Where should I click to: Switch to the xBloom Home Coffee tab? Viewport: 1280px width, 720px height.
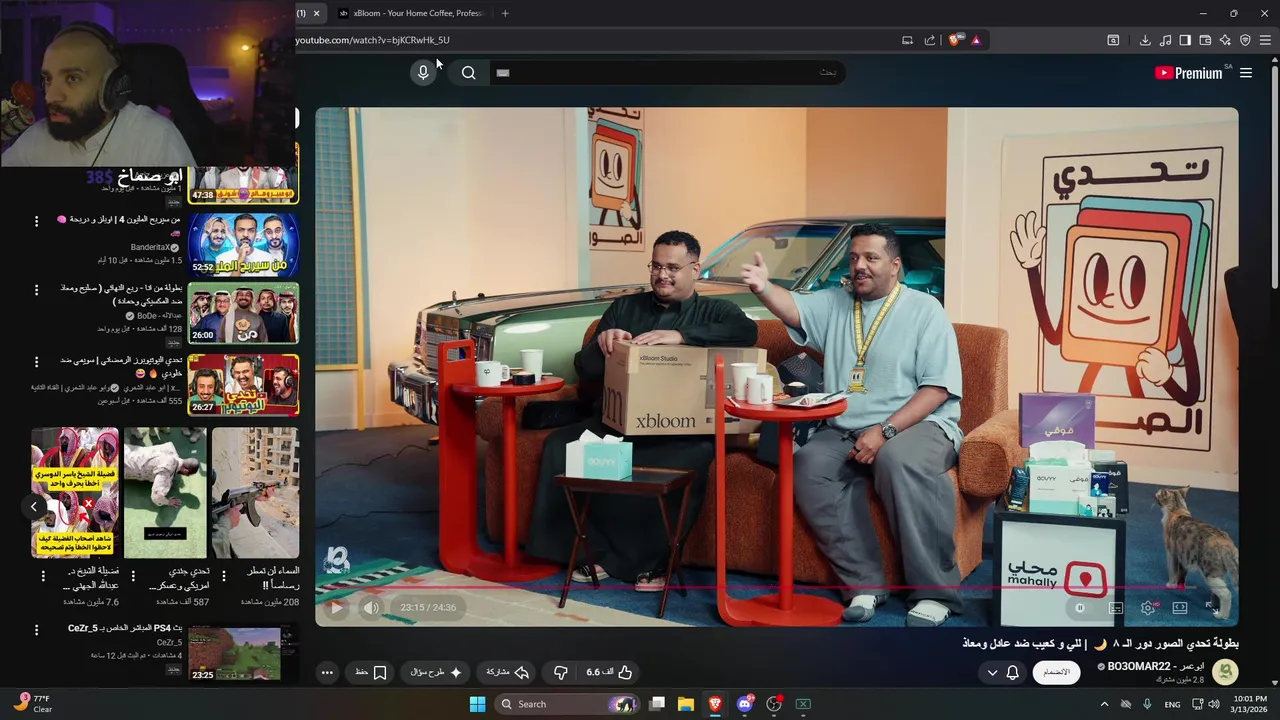pyautogui.click(x=411, y=13)
